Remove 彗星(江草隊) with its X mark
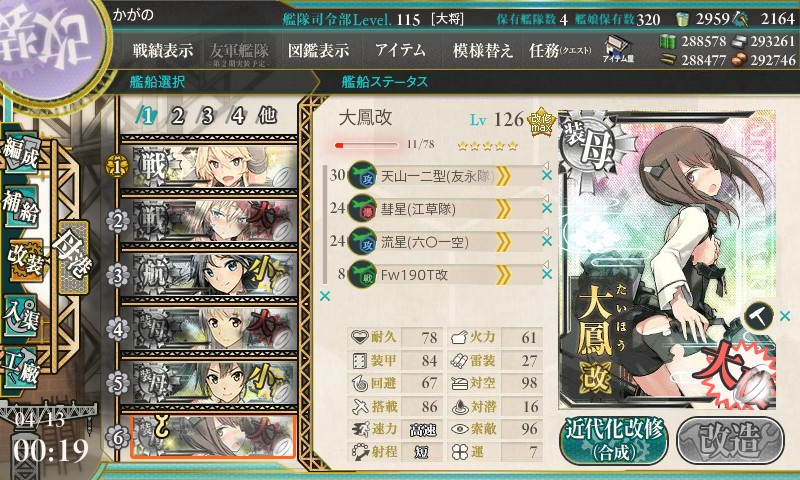800x480 pixels. (x=547, y=208)
